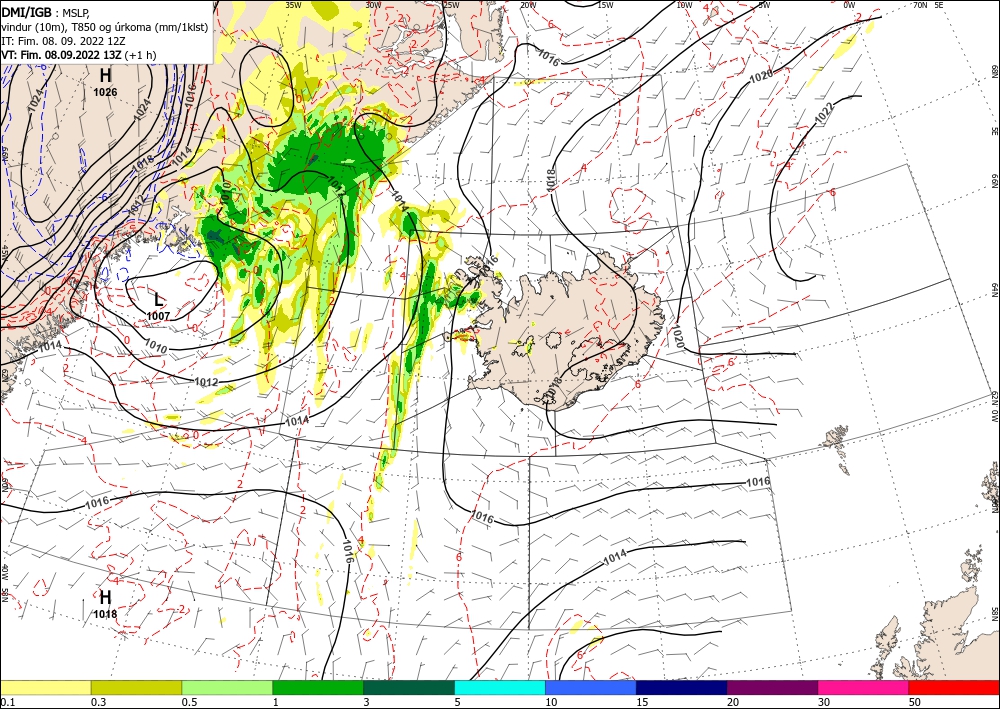The width and height of the screenshot is (1000, 709).
Task: Select the '68N' latitude label on the right edge
Action: click(x=994, y=71)
